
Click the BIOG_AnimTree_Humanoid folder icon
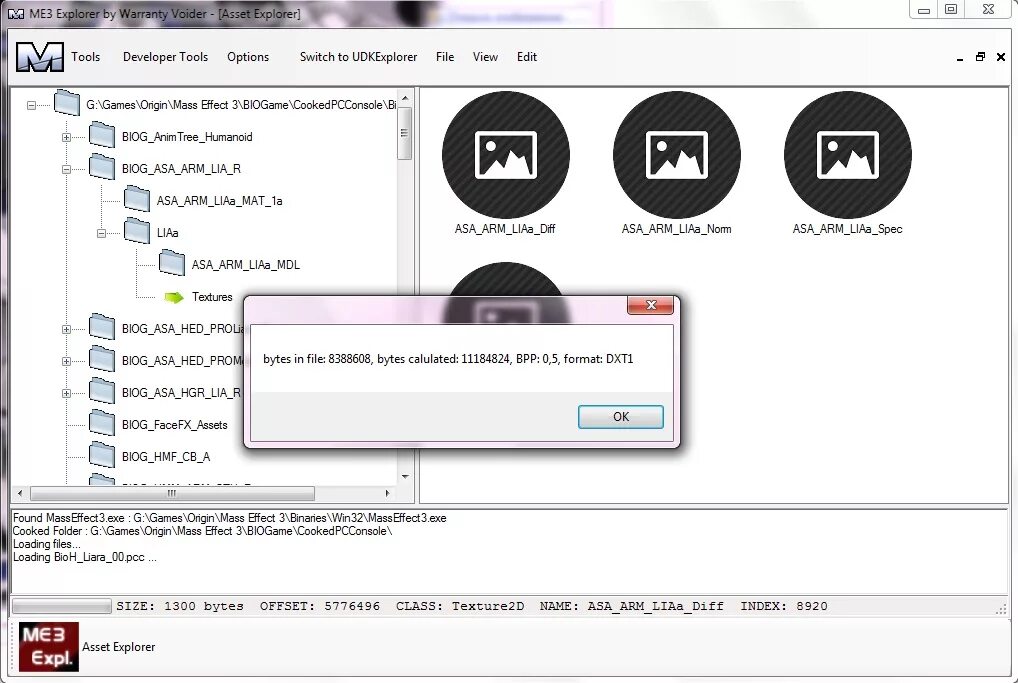(x=102, y=135)
